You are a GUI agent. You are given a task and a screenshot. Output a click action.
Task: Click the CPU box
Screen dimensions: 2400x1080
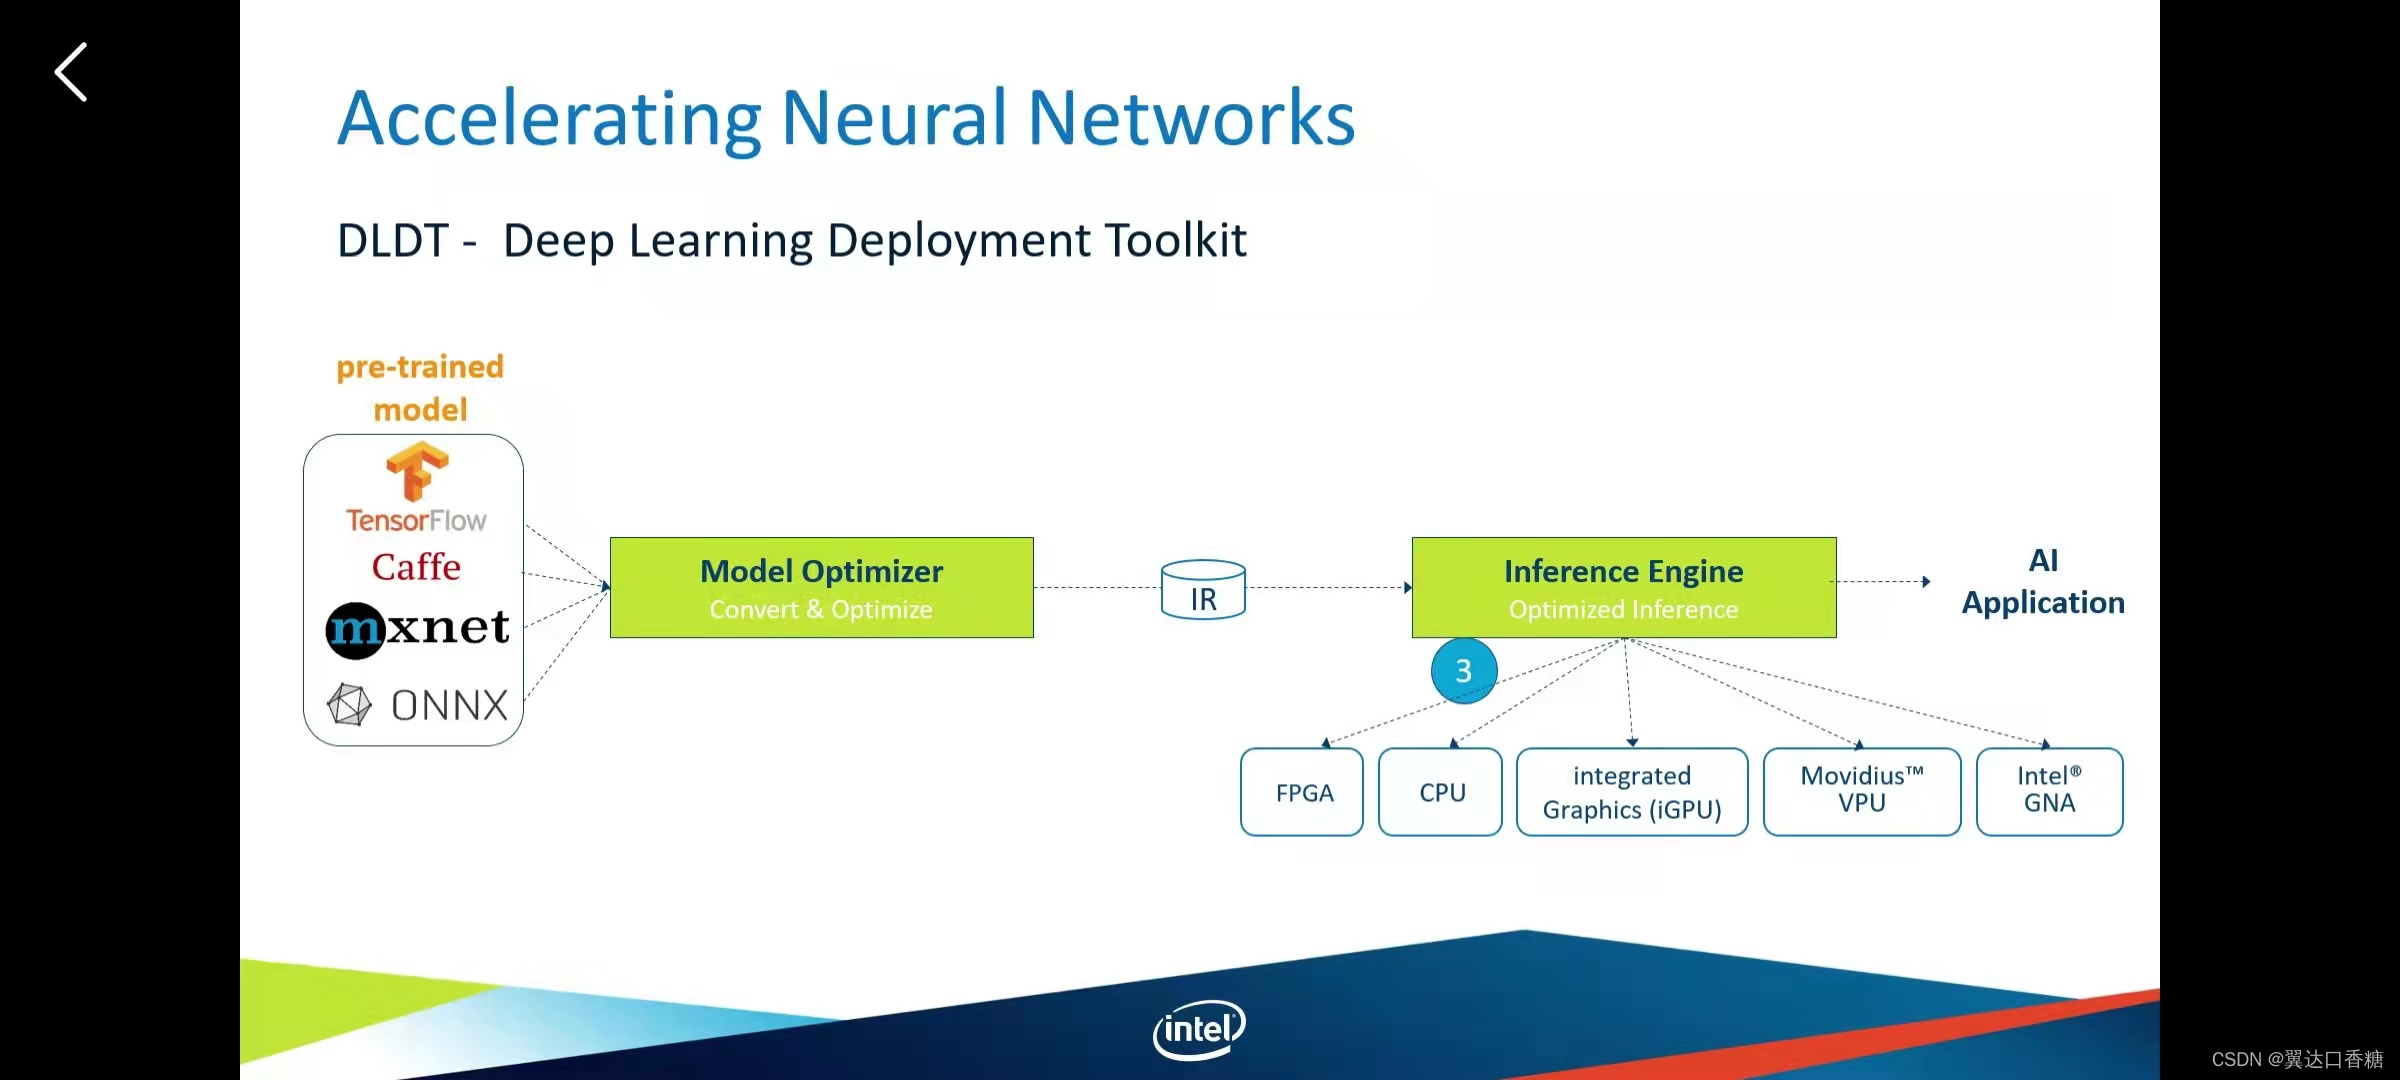pyautogui.click(x=1440, y=792)
